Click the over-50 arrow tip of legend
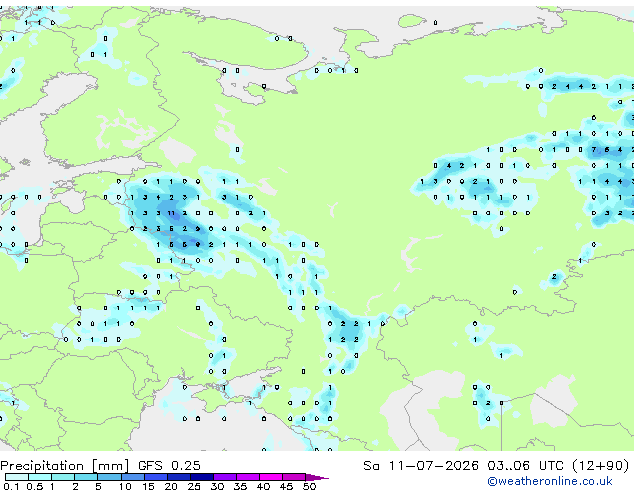Image resolution: width=634 pixels, height=490 pixels. (317, 477)
